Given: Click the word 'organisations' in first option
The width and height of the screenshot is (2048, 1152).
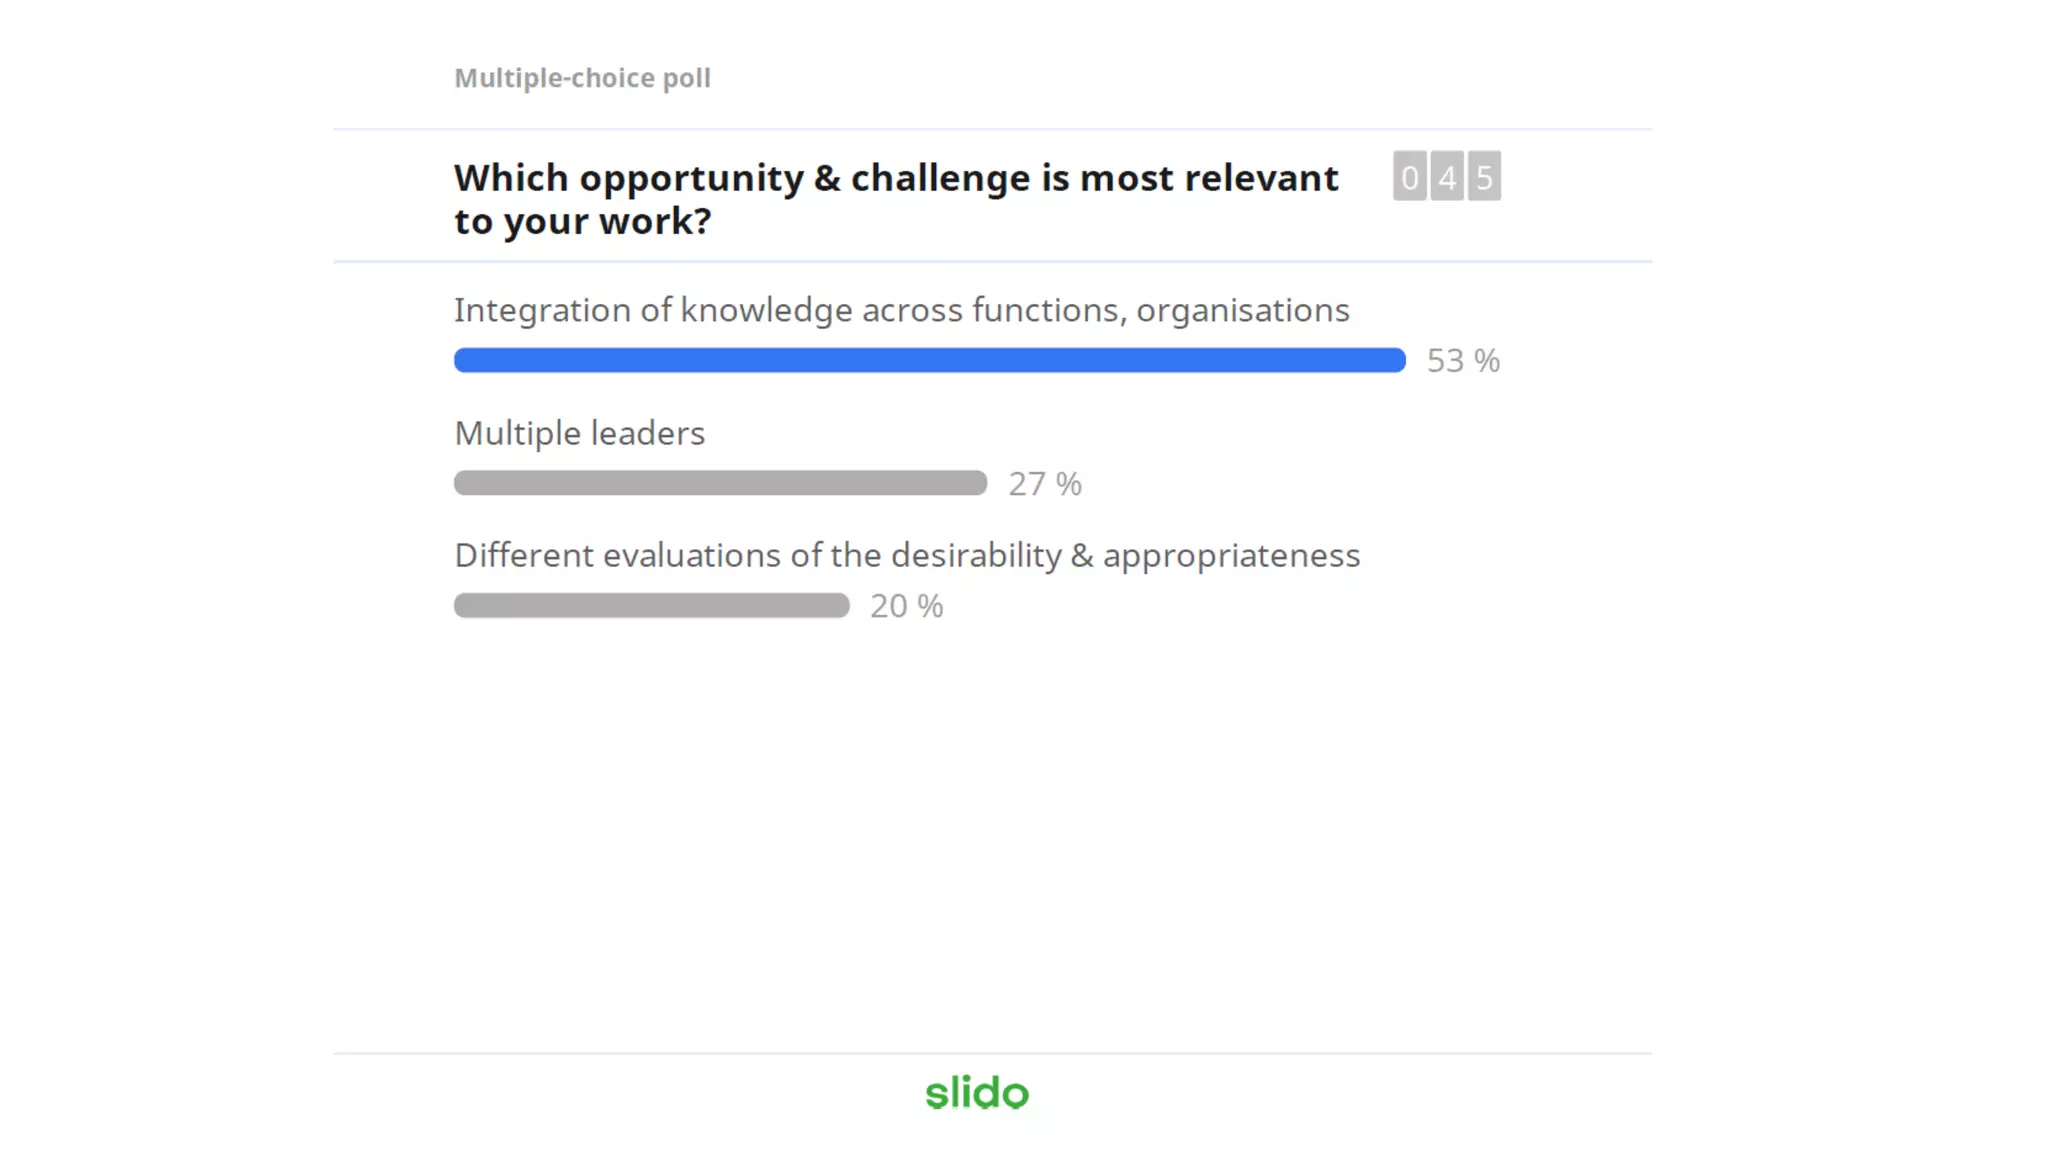Looking at the screenshot, I should pyautogui.click(x=1243, y=311).
